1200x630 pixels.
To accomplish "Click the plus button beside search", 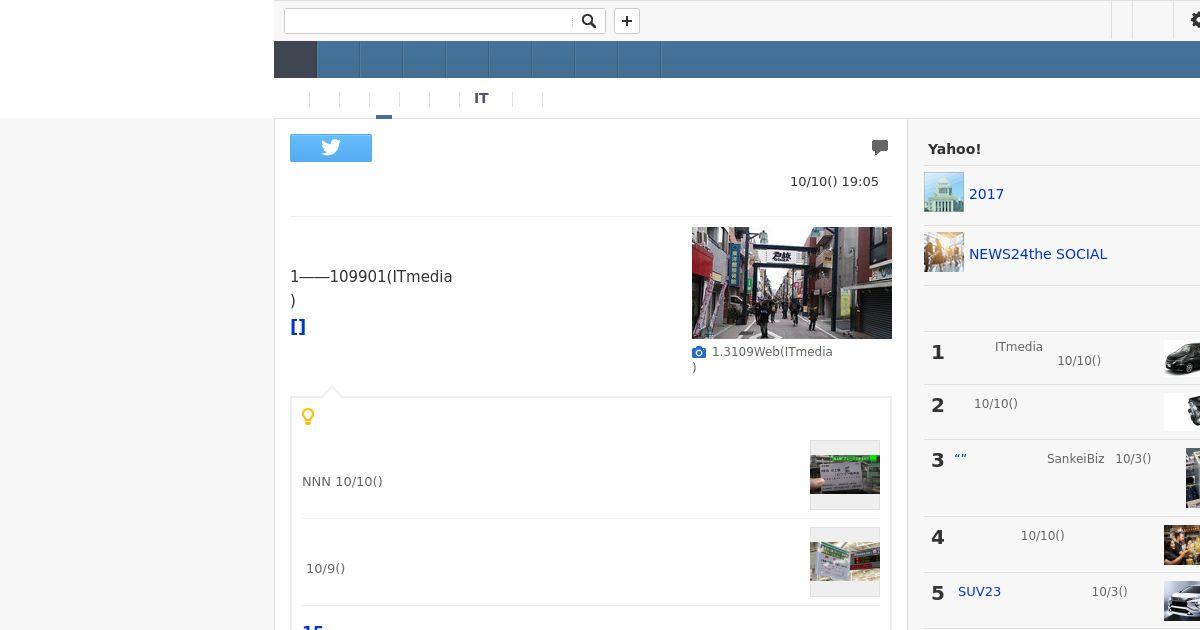I will coord(626,21).
